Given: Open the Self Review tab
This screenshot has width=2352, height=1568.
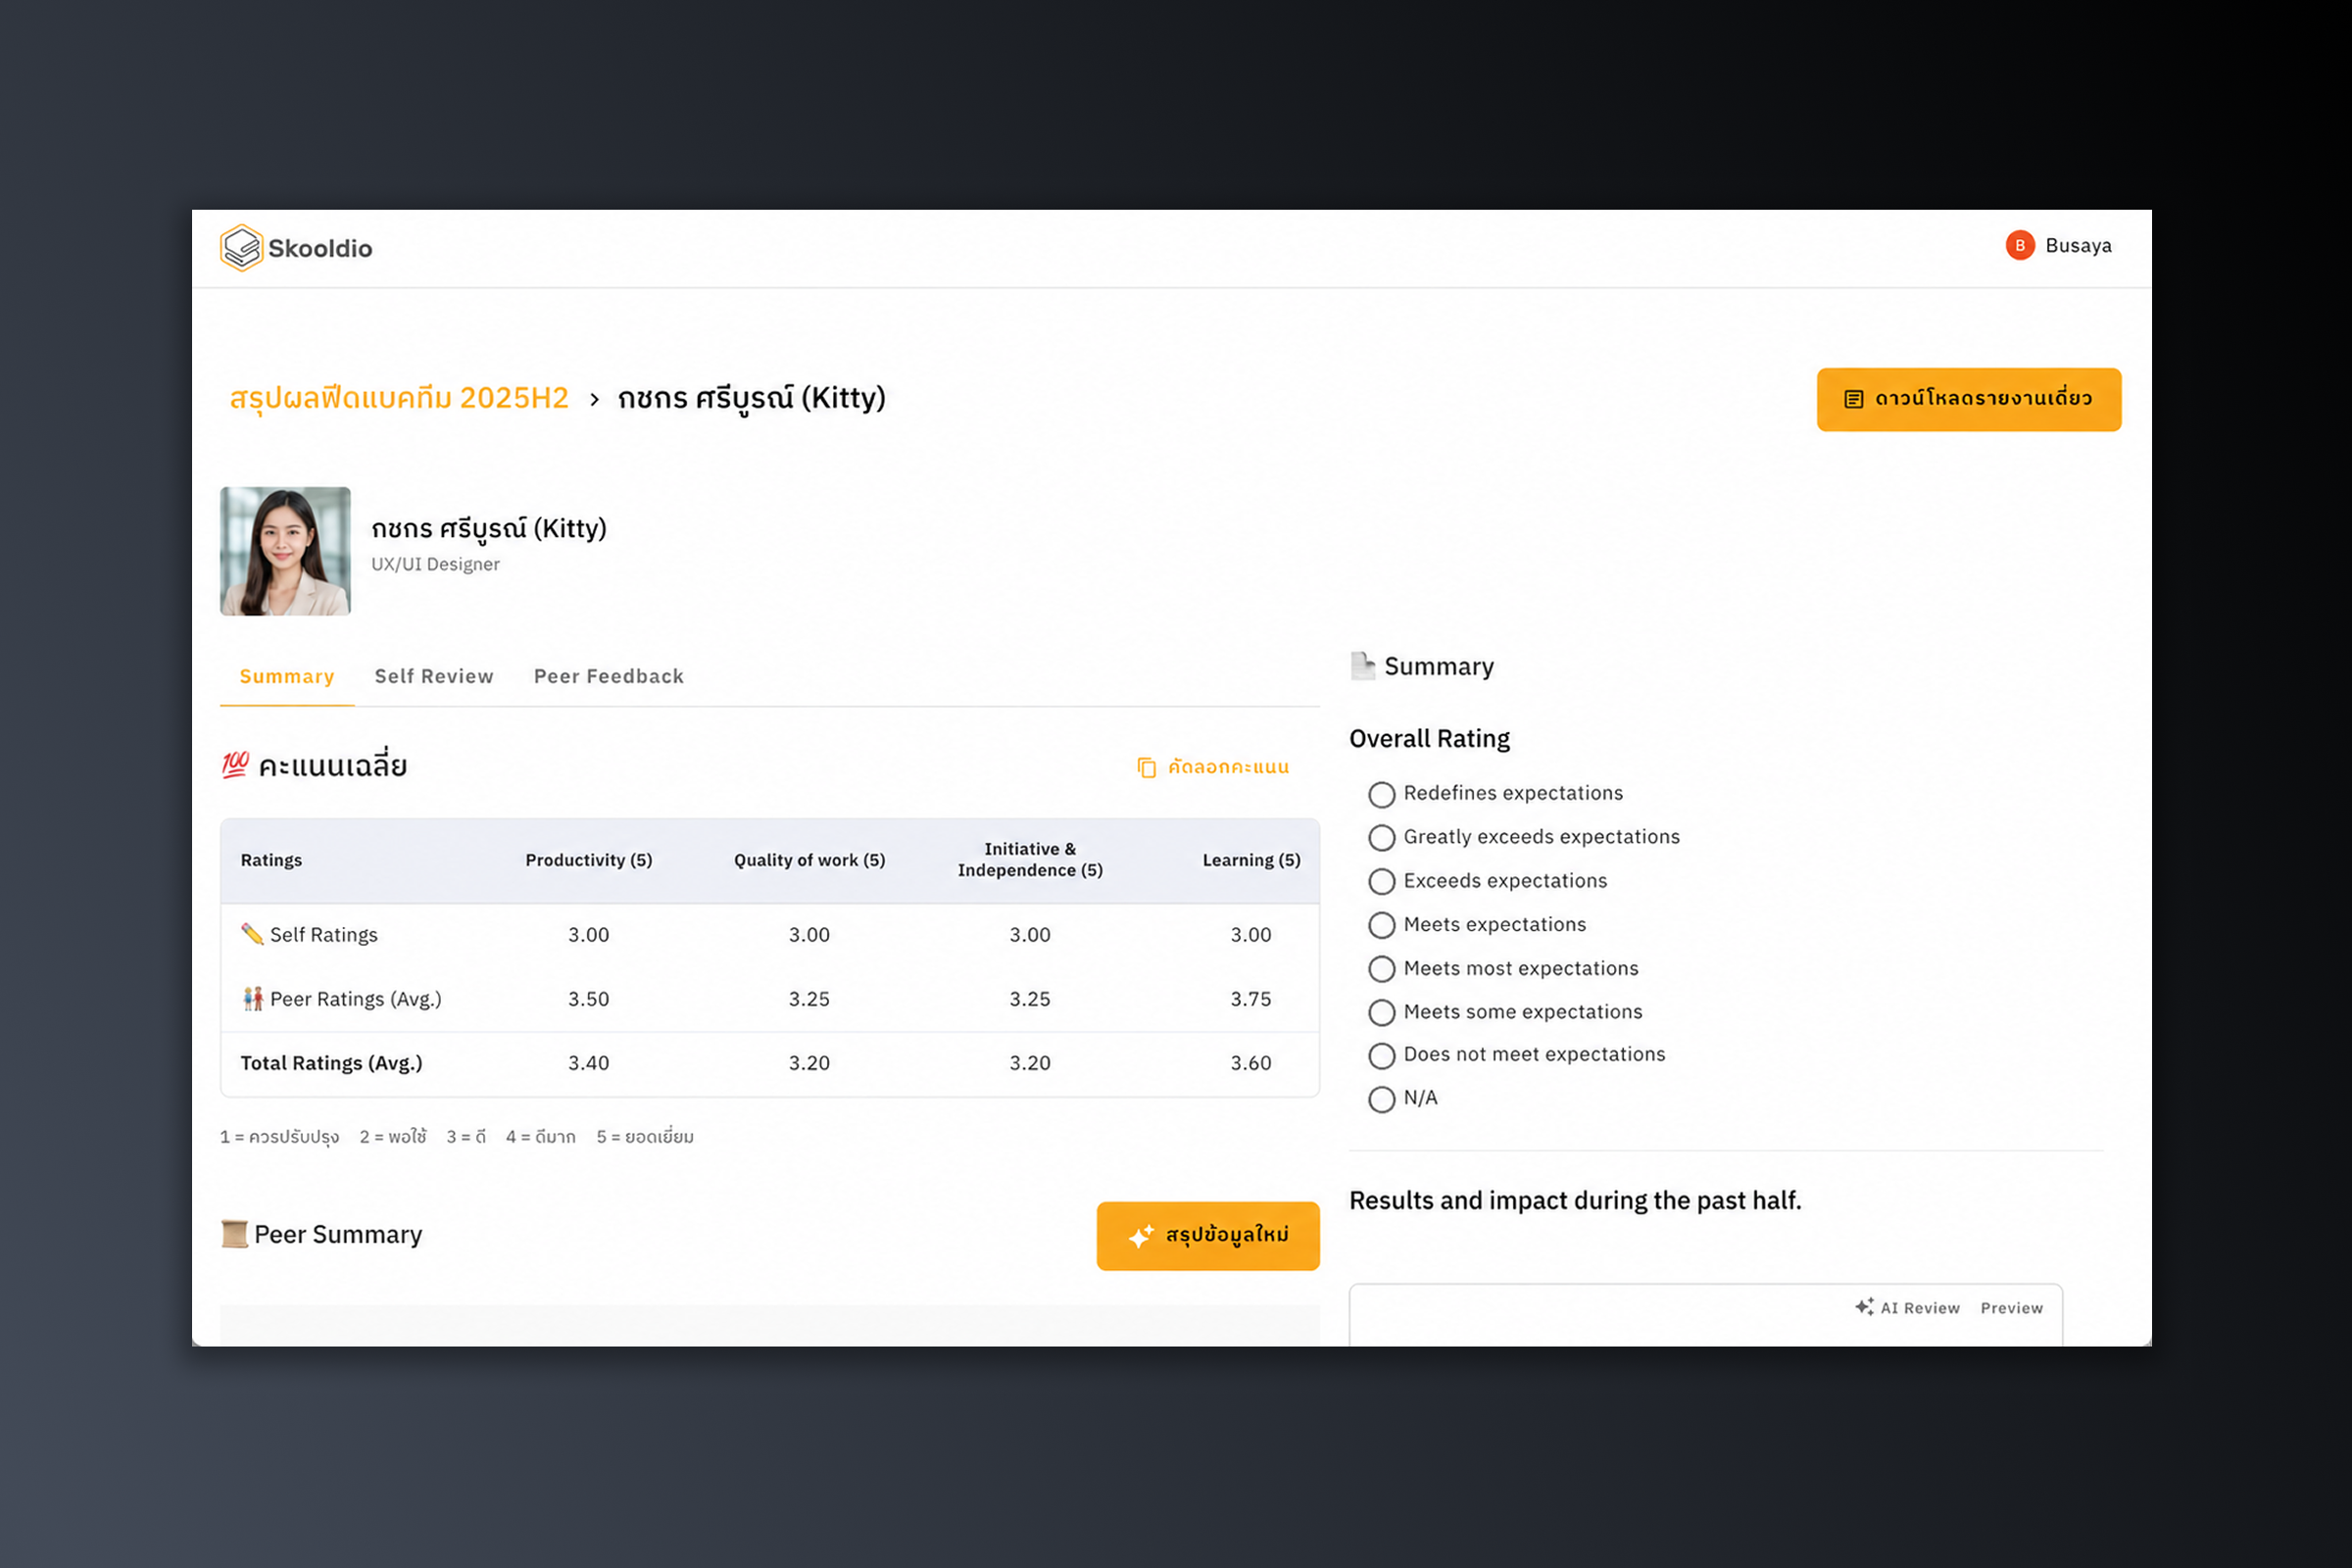Looking at the screenshot, I should tap(434, 677).
